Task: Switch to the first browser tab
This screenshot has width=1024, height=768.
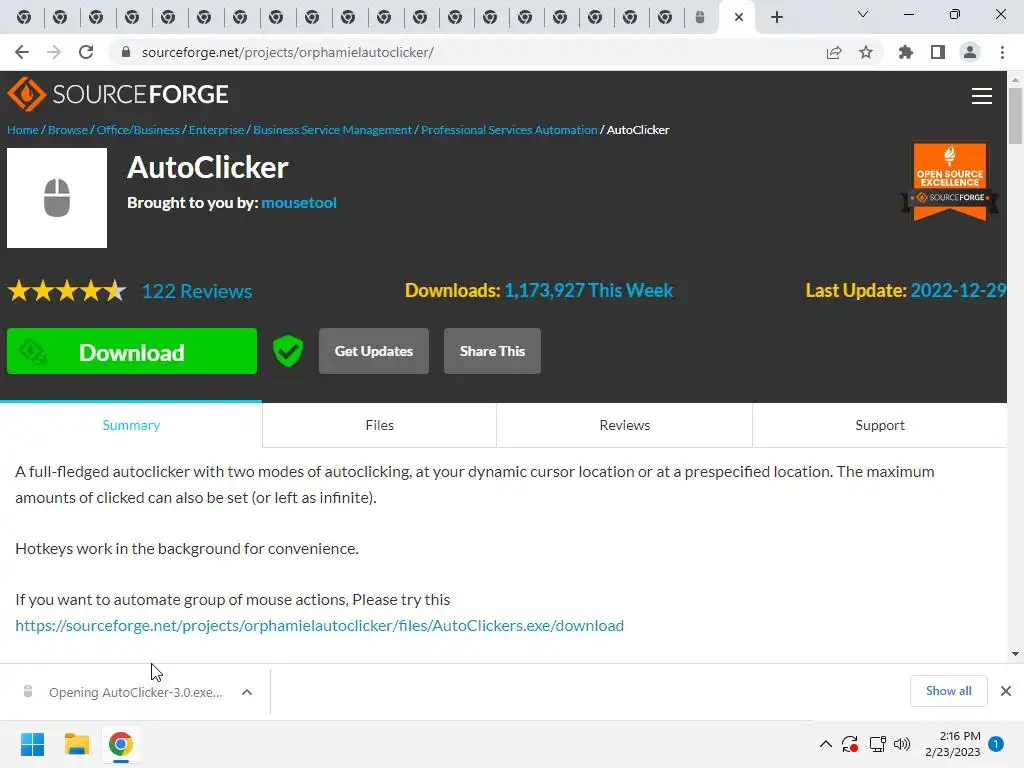Action: coord(24,17)
